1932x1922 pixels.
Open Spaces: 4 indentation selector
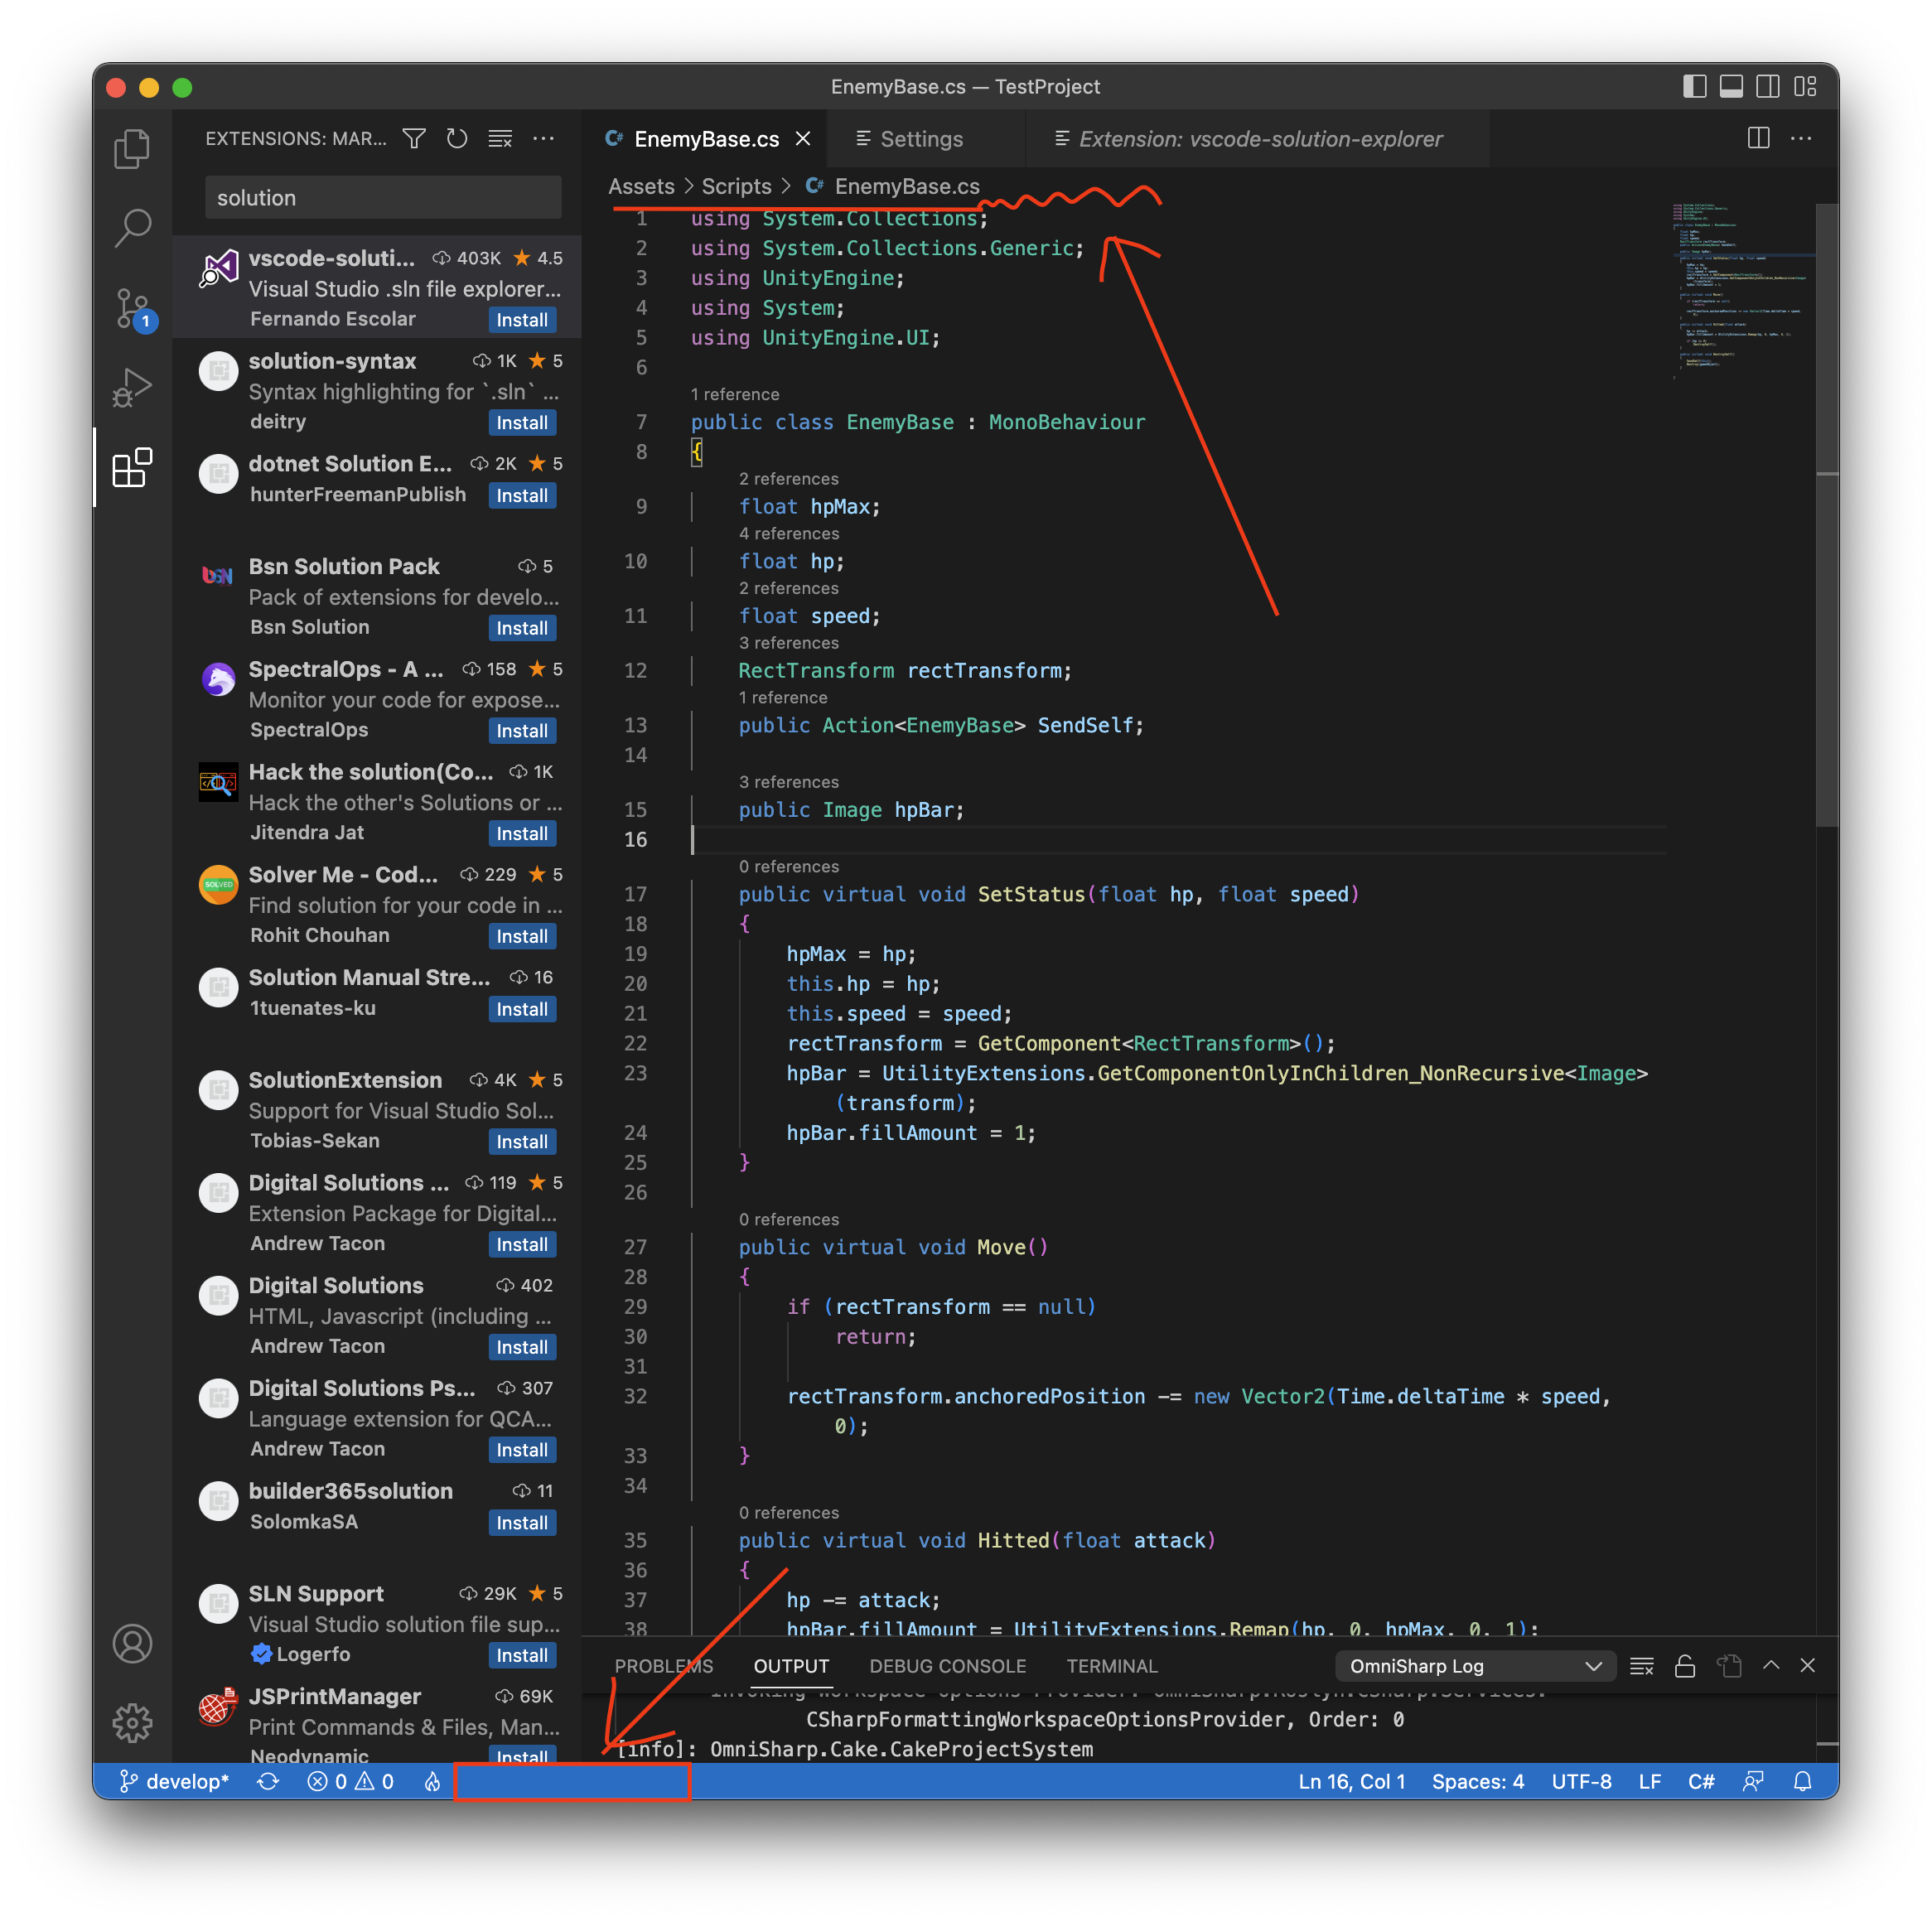pyautogui.click(x=1477, y=1781)
